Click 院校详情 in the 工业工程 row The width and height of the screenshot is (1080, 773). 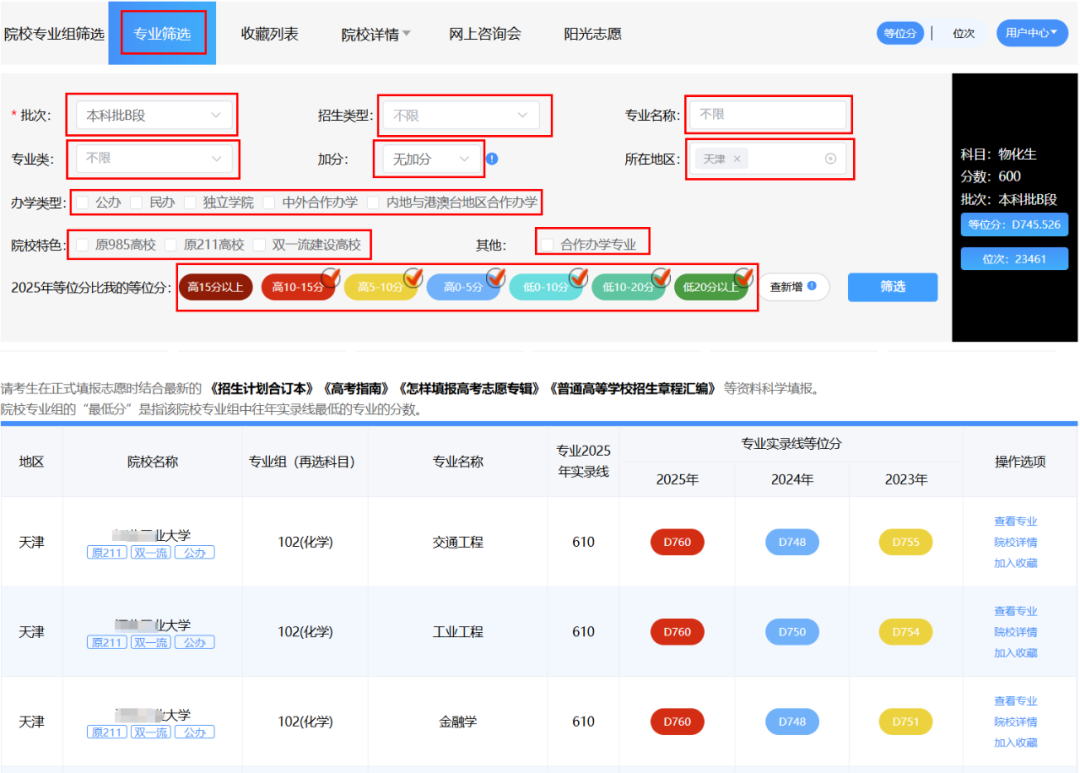point(1015,632)
